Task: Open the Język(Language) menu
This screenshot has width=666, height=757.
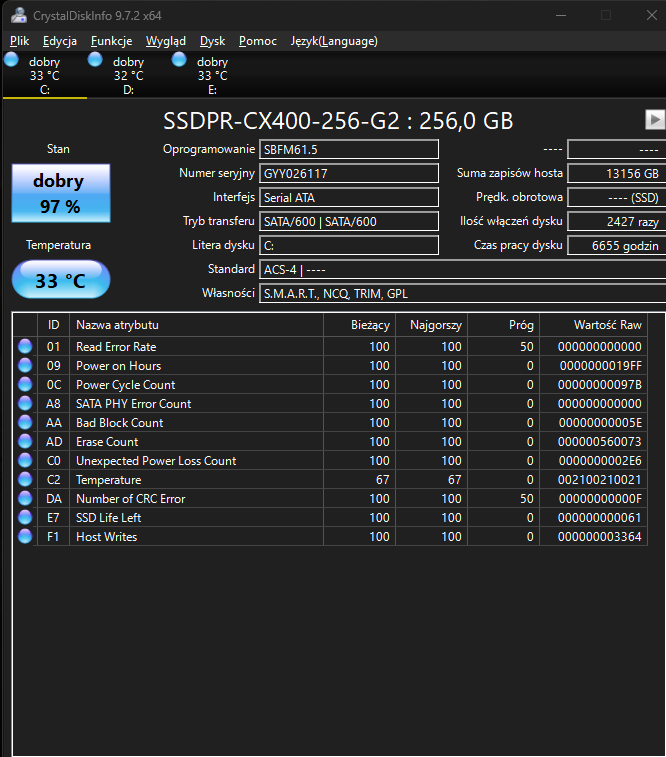Action: coord(334,41)
